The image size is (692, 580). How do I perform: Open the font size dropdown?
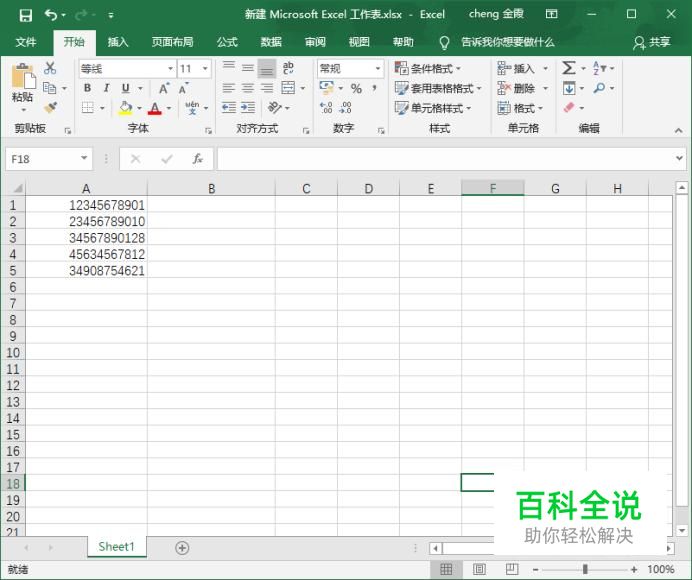(205, 68)
